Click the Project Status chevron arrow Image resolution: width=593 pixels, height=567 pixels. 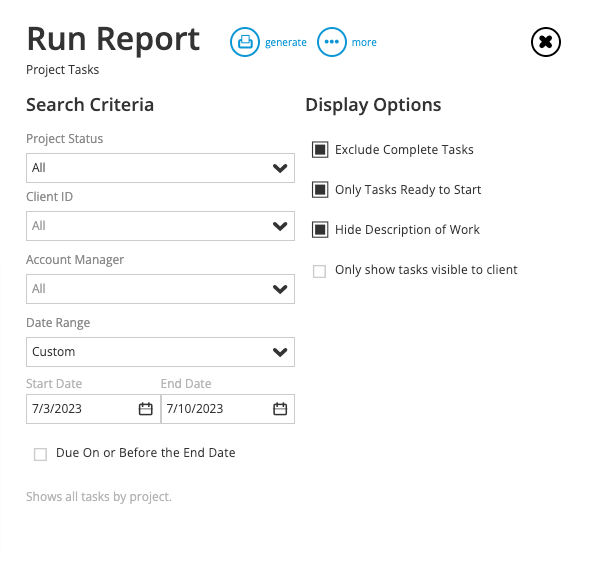tap(280, 168)
